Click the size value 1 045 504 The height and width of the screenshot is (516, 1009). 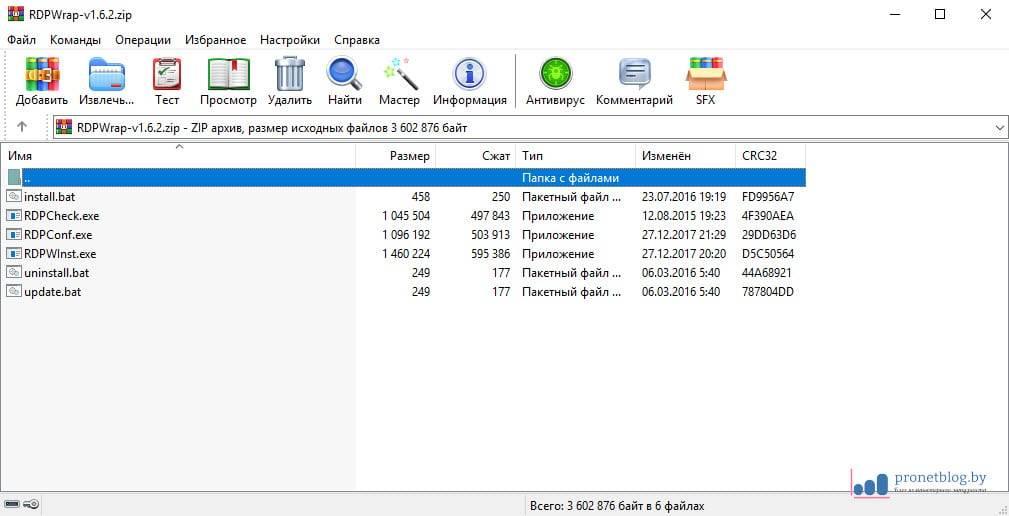click(x=406, y=216)
